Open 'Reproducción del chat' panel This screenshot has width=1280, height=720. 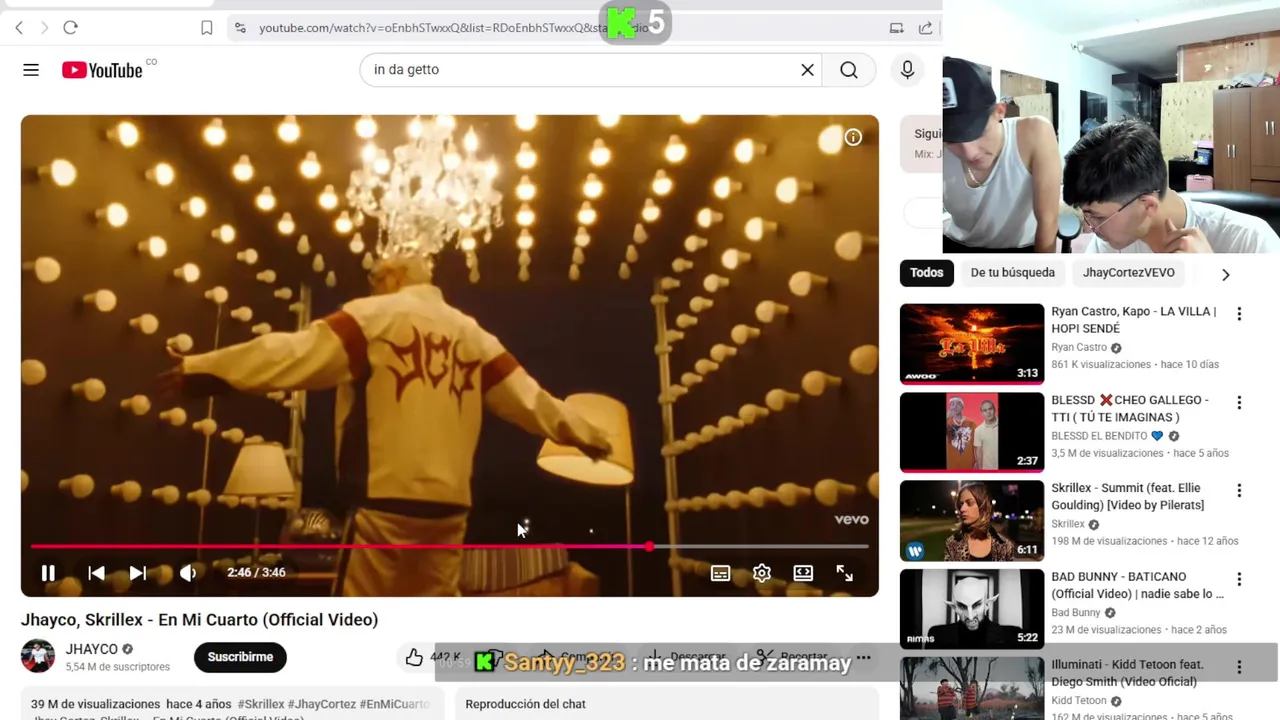tap(525, 704)
